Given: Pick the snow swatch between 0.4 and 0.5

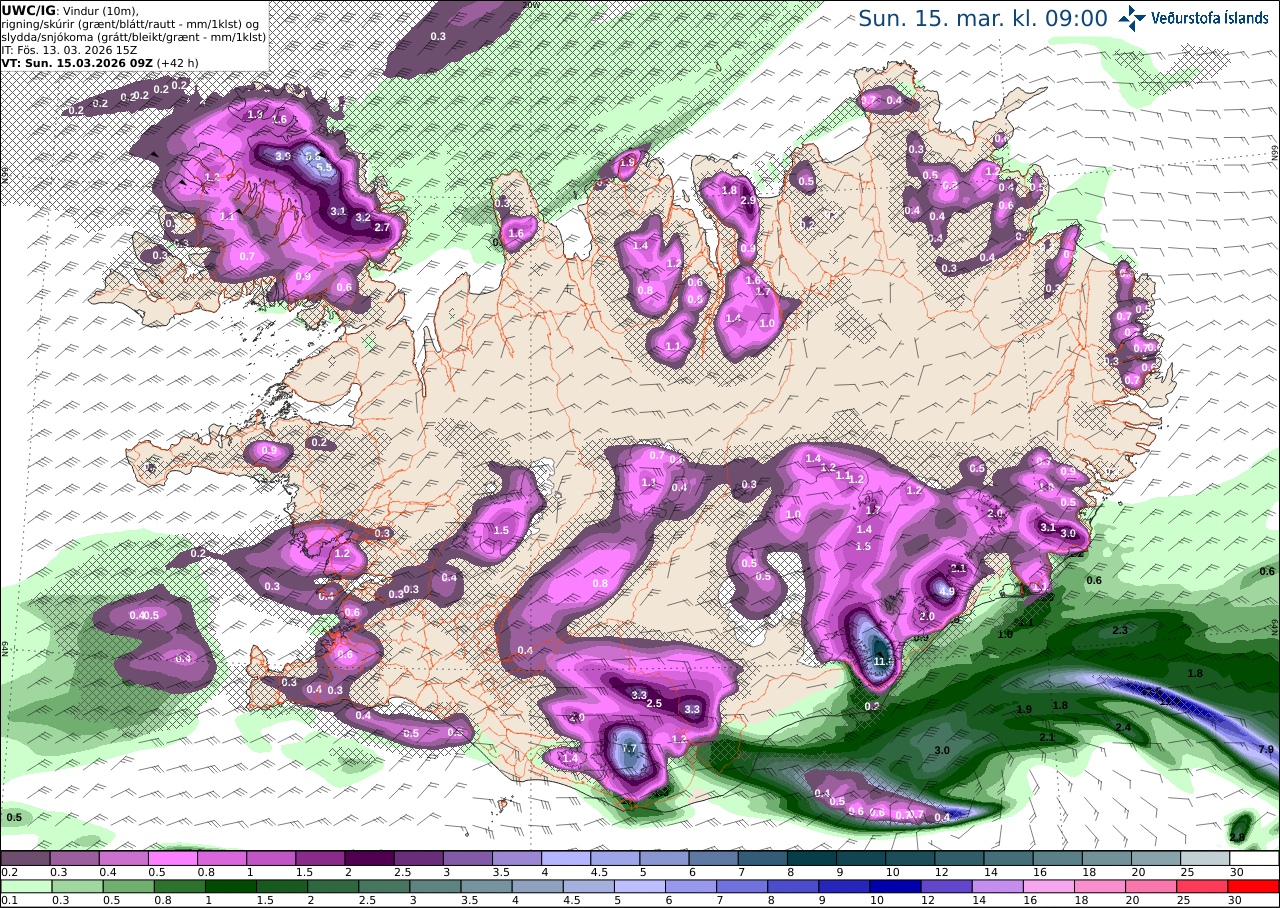Looking at the screenshot, I should (123, 858).
